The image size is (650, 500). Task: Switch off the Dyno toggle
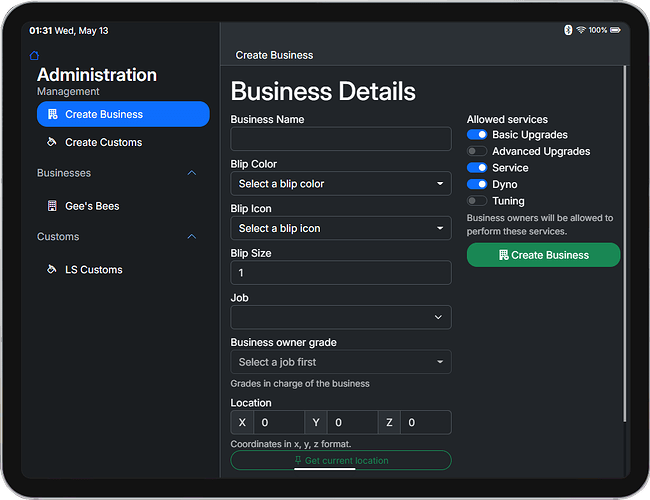(x=477, y=184)
